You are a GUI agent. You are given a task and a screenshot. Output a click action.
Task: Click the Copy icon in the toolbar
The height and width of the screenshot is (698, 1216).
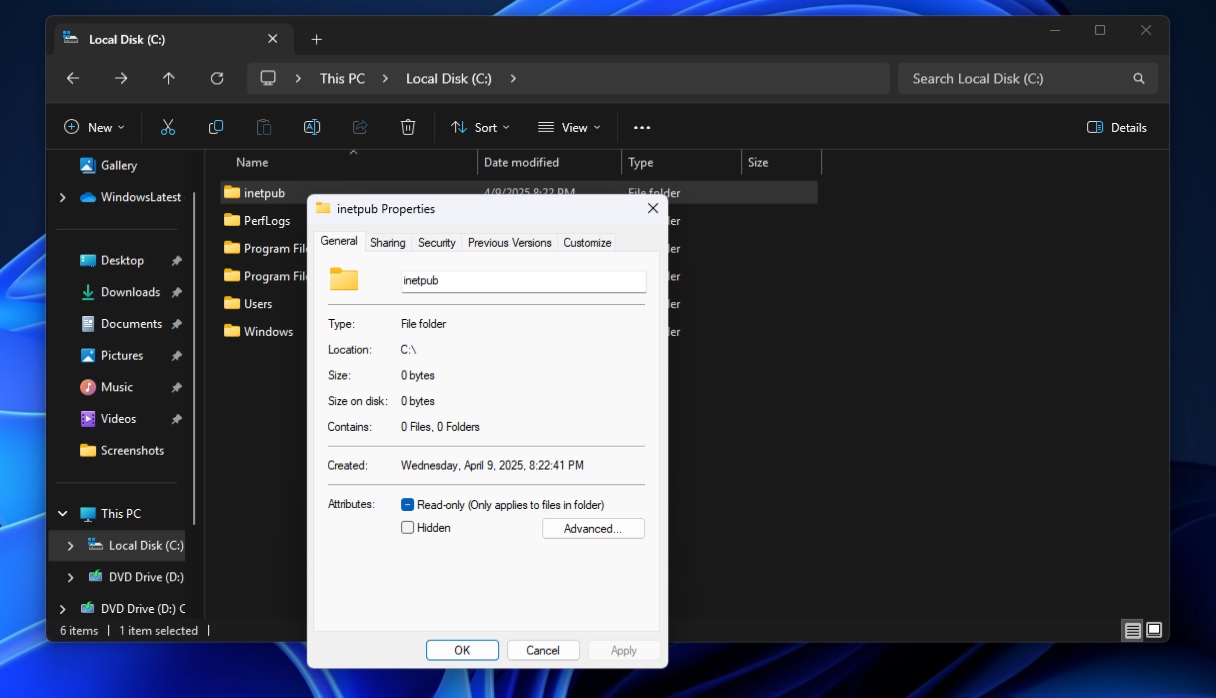coord(215,127)
